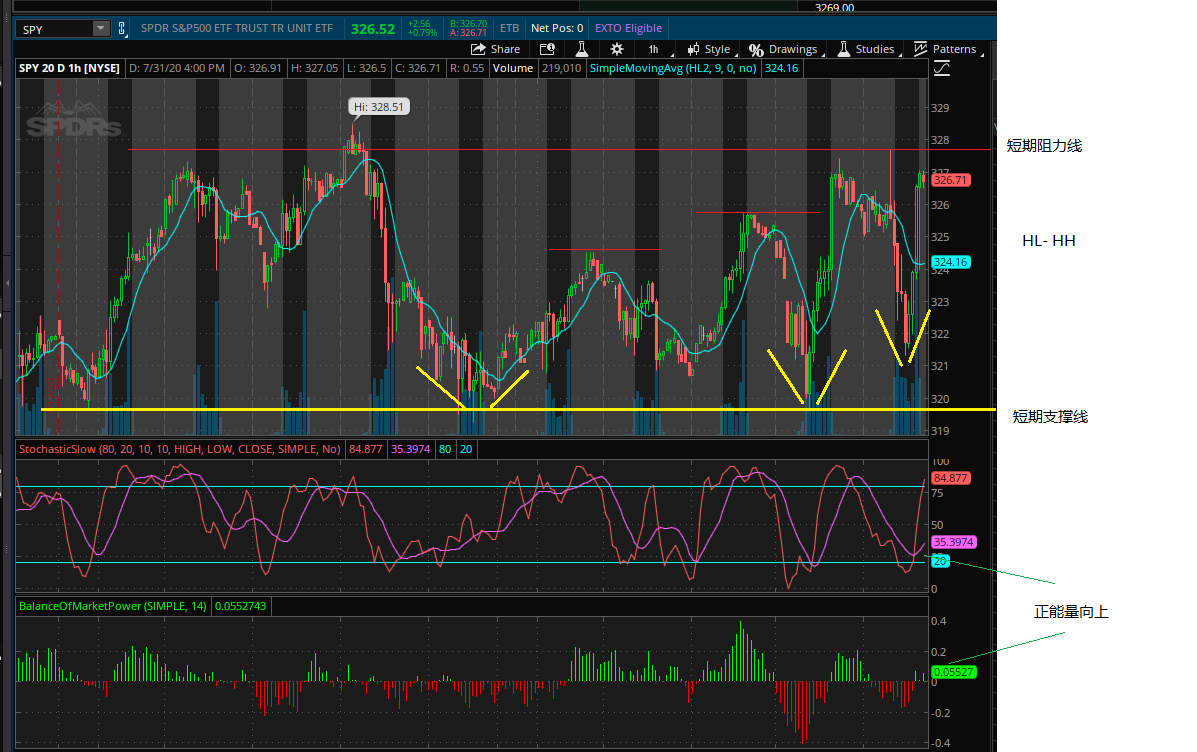
Task: Click the Hi: 328.51 price bubble
Action: (x=379, y=107)
